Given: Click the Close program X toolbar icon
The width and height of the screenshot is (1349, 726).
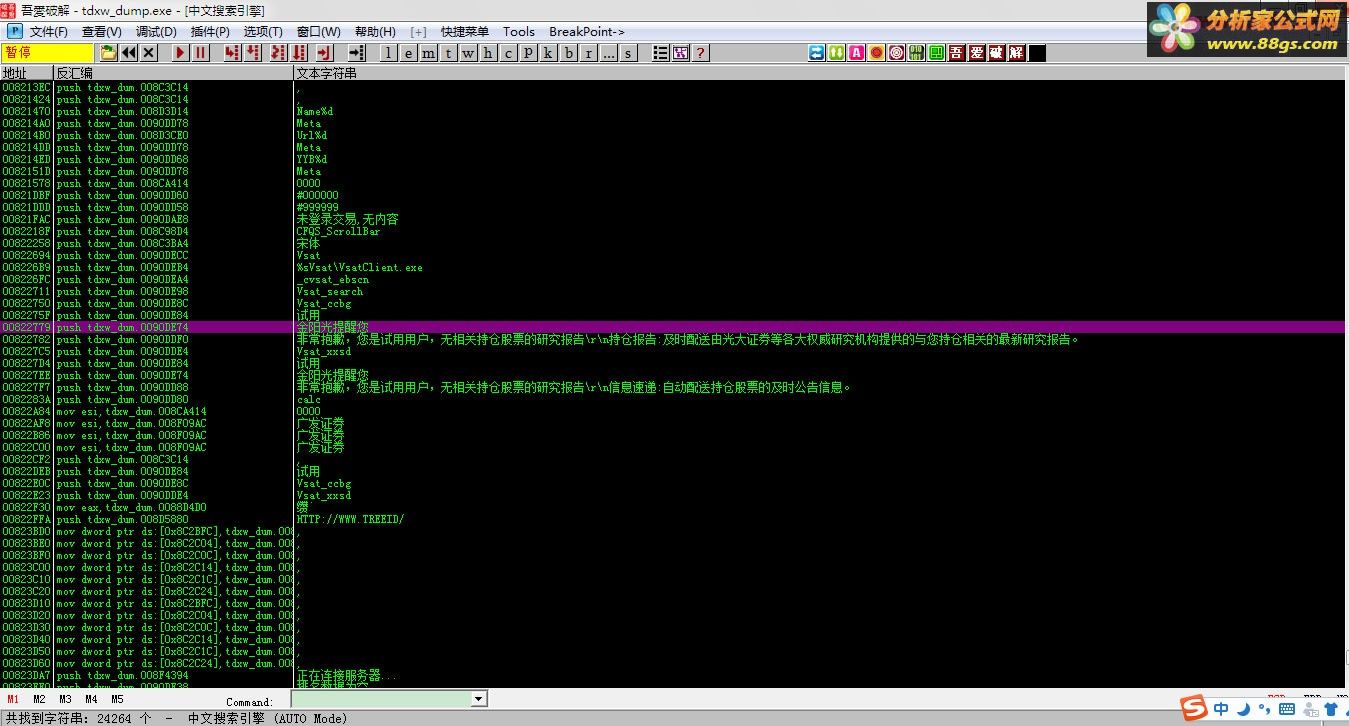Looking at the screenshot, I should click(x=149, y=53).
